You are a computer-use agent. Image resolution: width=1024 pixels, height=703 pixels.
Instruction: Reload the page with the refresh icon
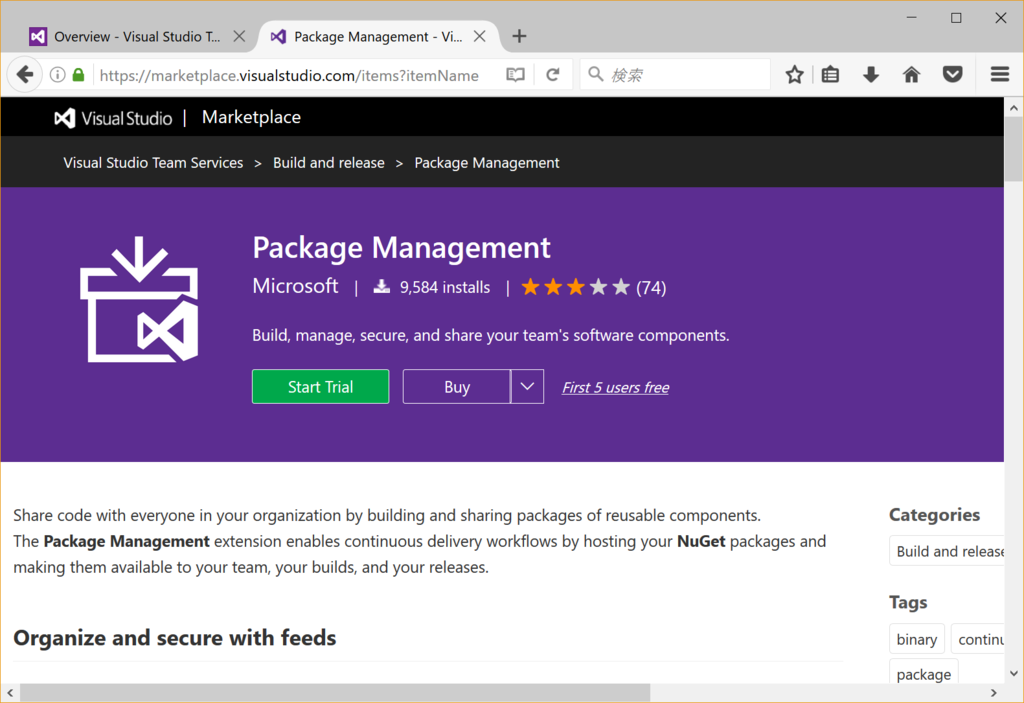coord(552,74)
